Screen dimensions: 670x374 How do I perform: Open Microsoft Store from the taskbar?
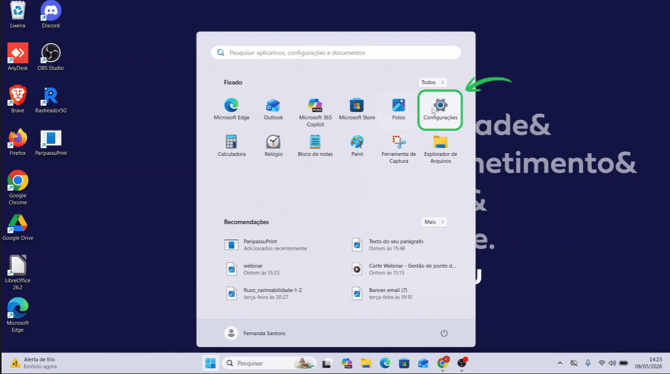(404, 363)
